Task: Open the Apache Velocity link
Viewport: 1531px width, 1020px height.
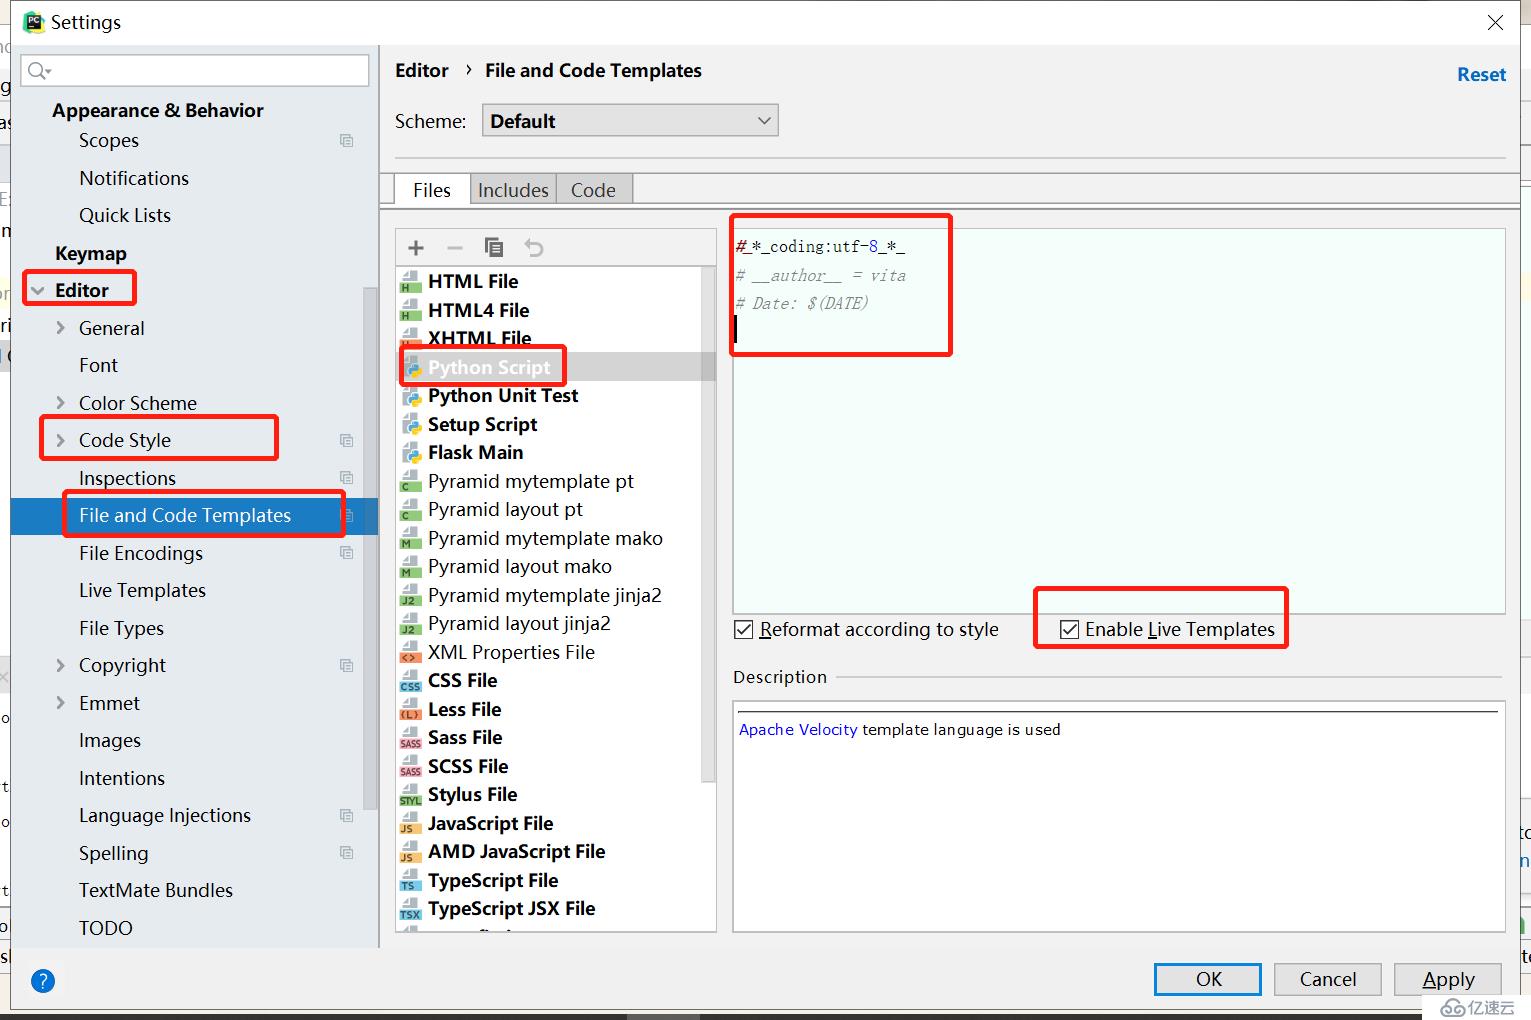Action: click(x=798, y=729)
